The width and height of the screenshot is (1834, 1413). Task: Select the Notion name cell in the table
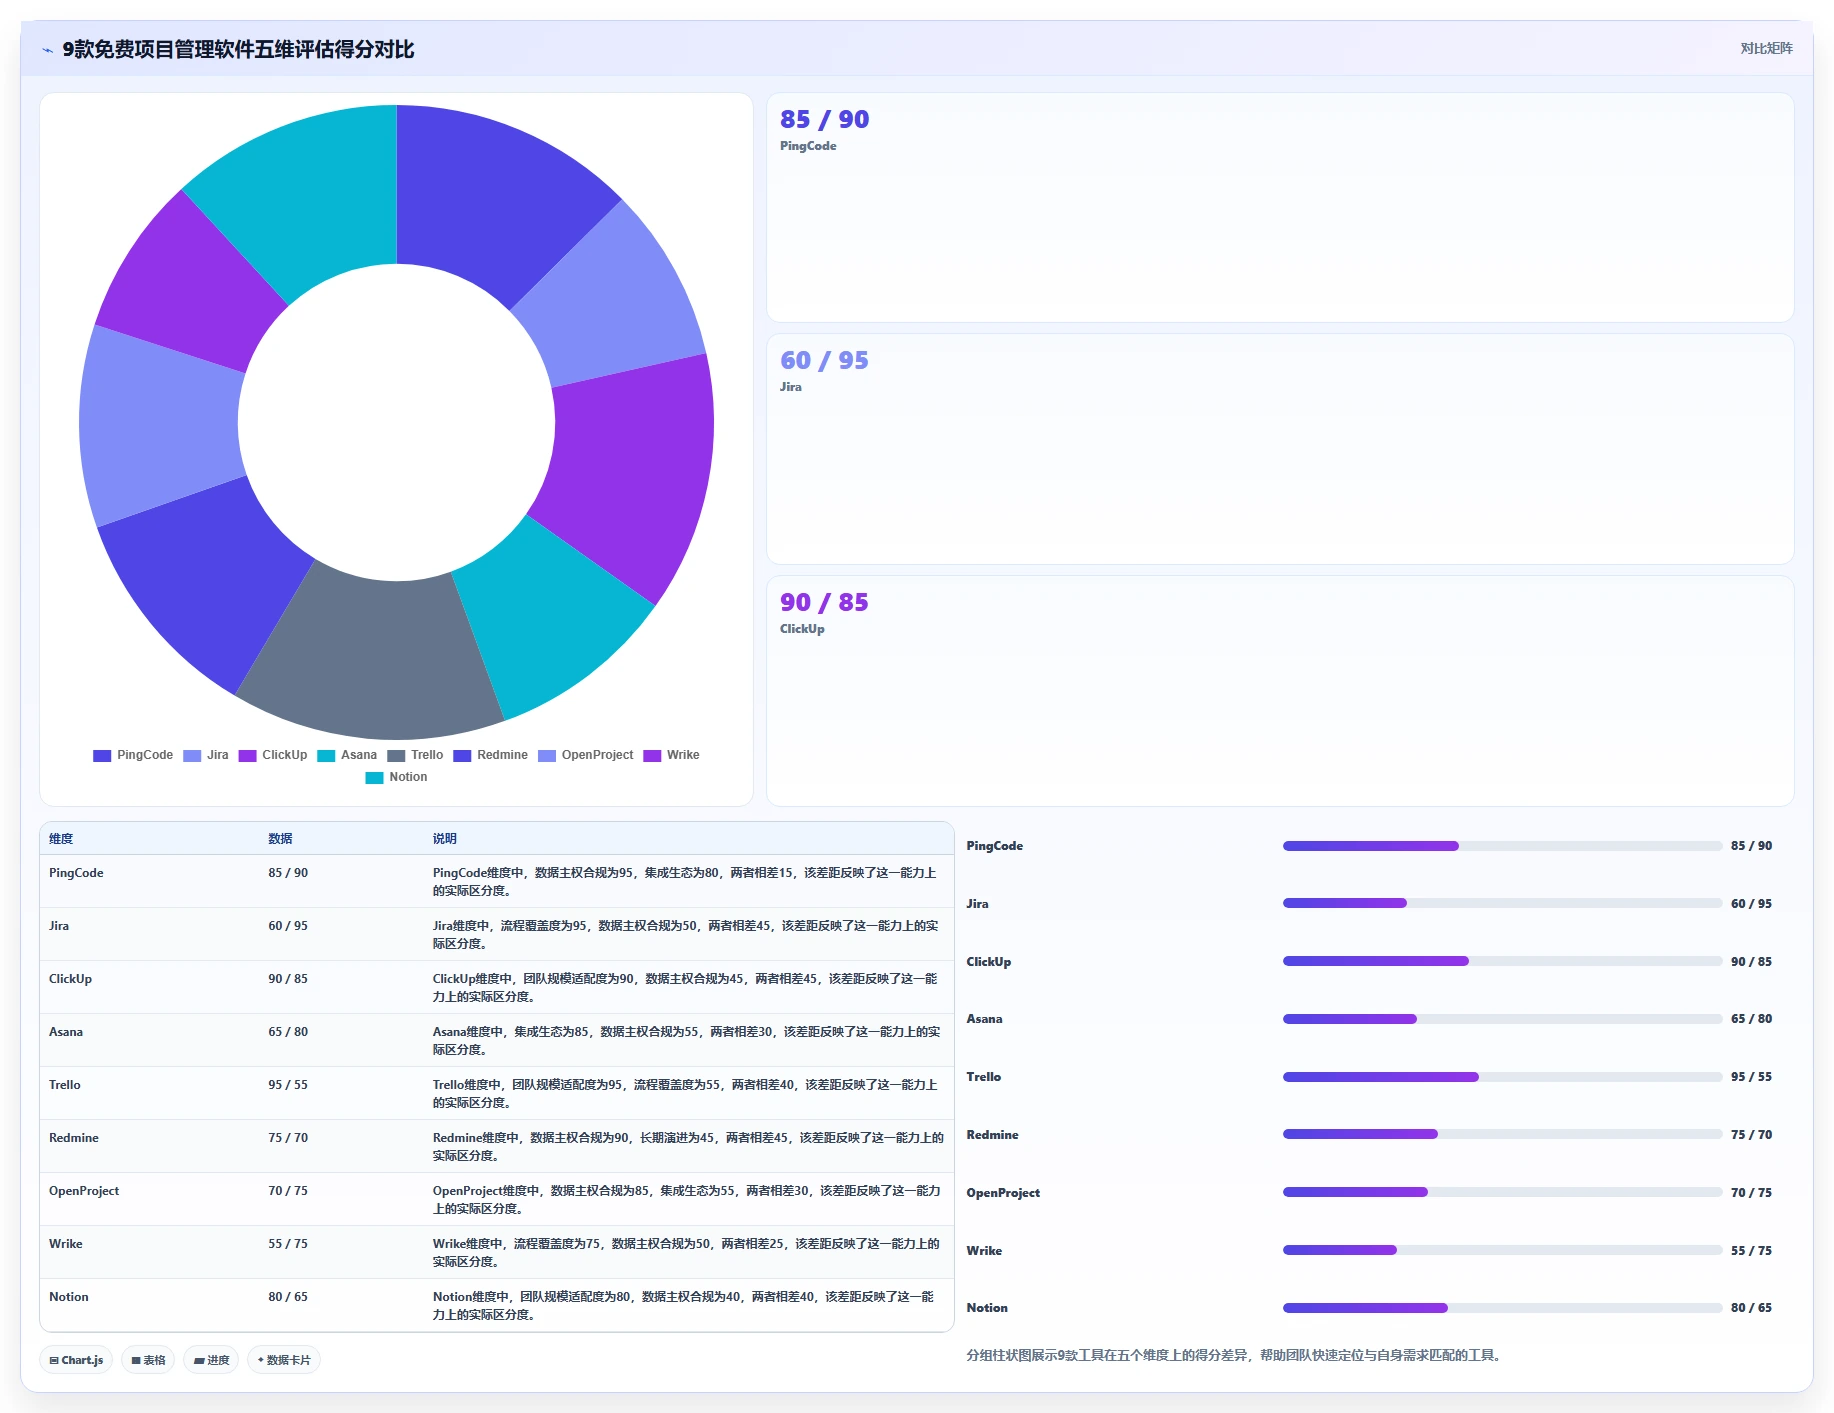[x=69, y=1297]
